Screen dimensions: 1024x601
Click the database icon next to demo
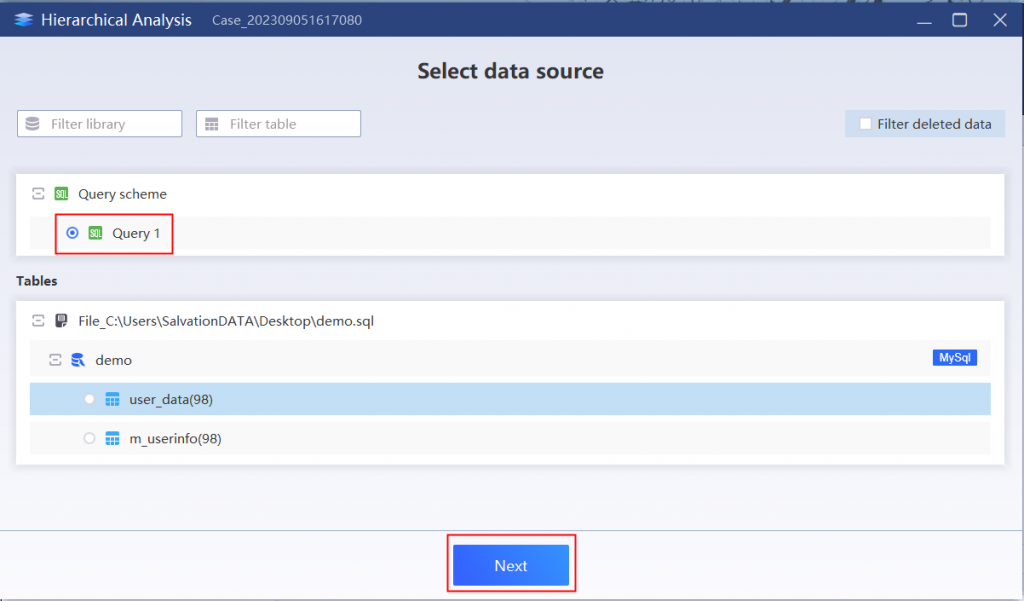(x=78, y=360)
